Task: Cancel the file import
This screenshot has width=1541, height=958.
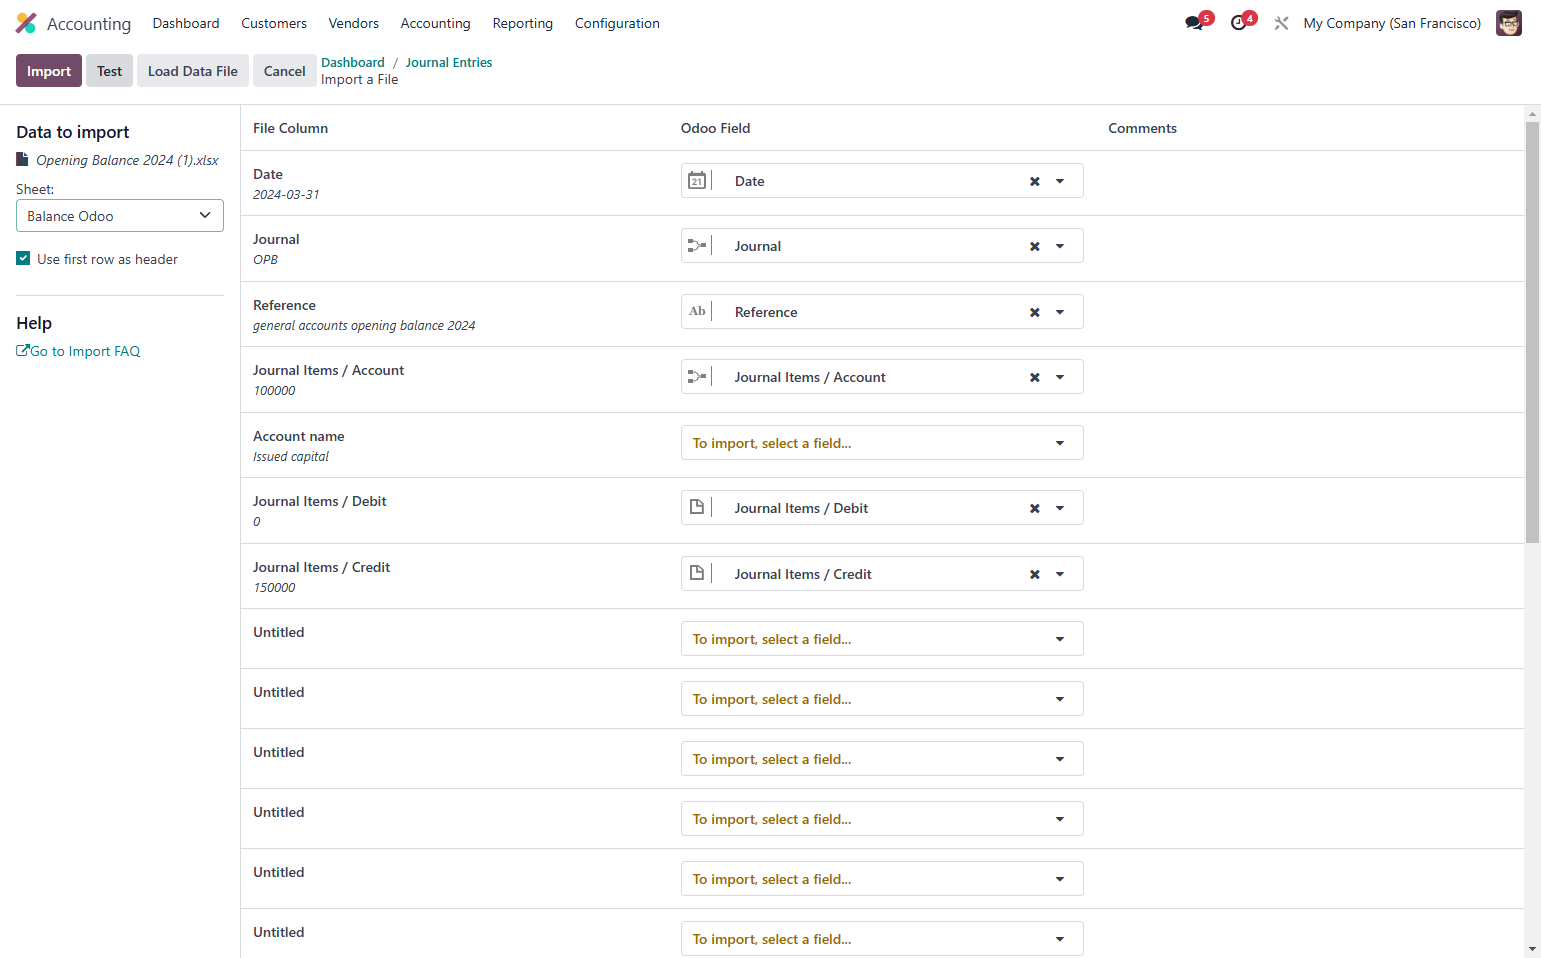Action: 284,71
